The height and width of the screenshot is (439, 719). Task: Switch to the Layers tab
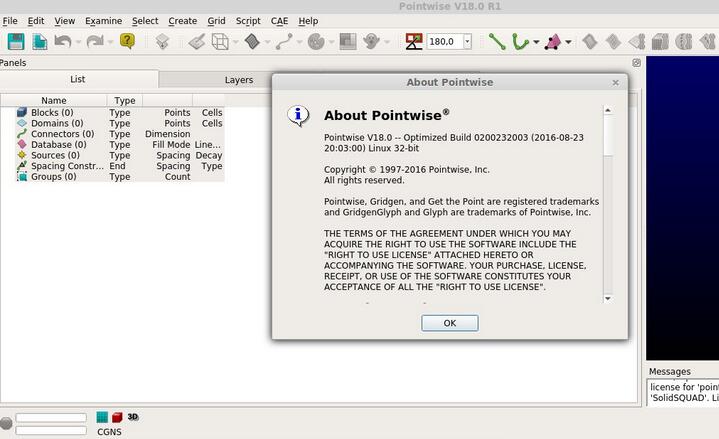tap(238, 80)
